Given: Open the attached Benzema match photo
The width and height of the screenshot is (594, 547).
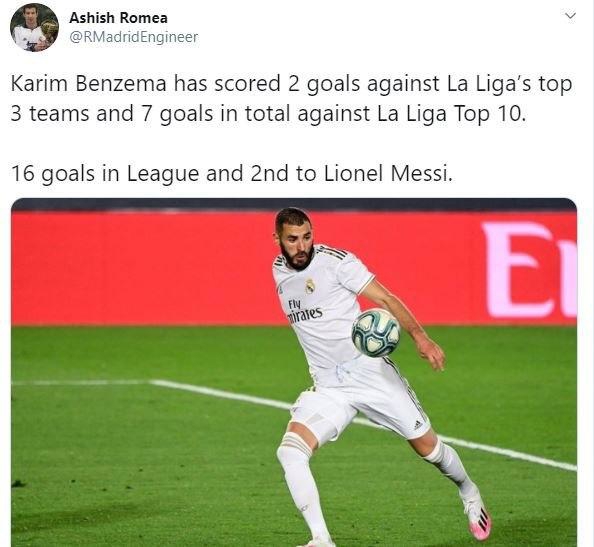Looking at the screenshot, I should point(294,372).
